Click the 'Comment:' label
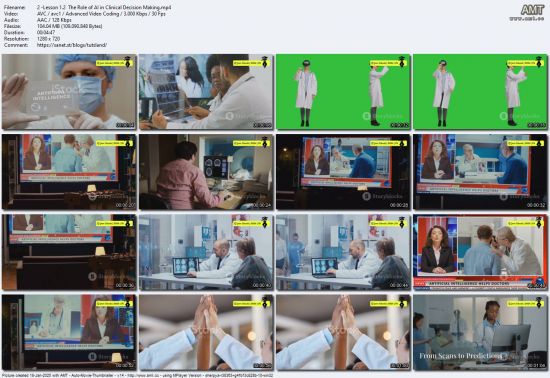Image resolution: width=550 pixels, height=378 pixels. click(x=16, y=45)
